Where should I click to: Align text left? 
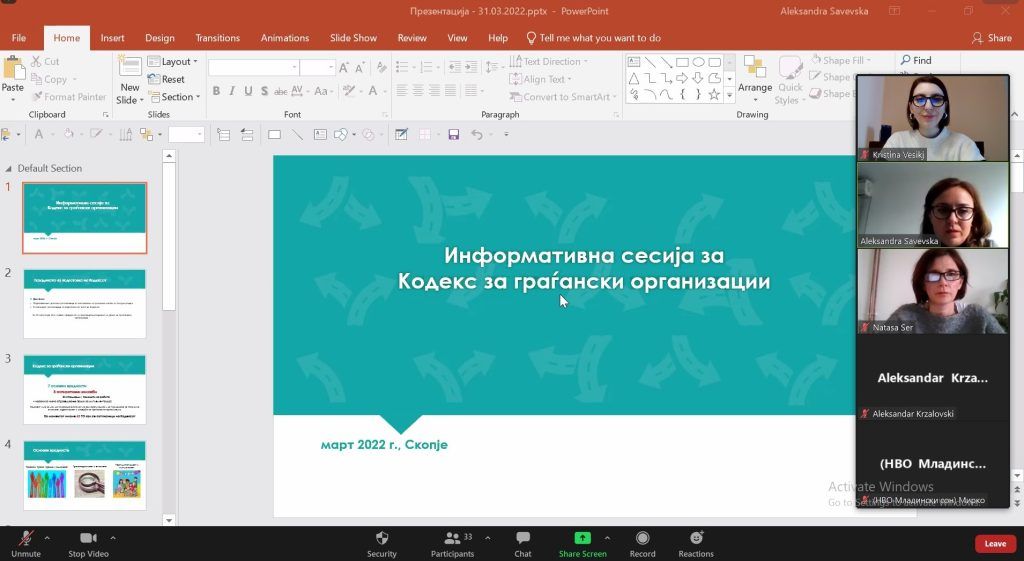click(x=402, y=91)
